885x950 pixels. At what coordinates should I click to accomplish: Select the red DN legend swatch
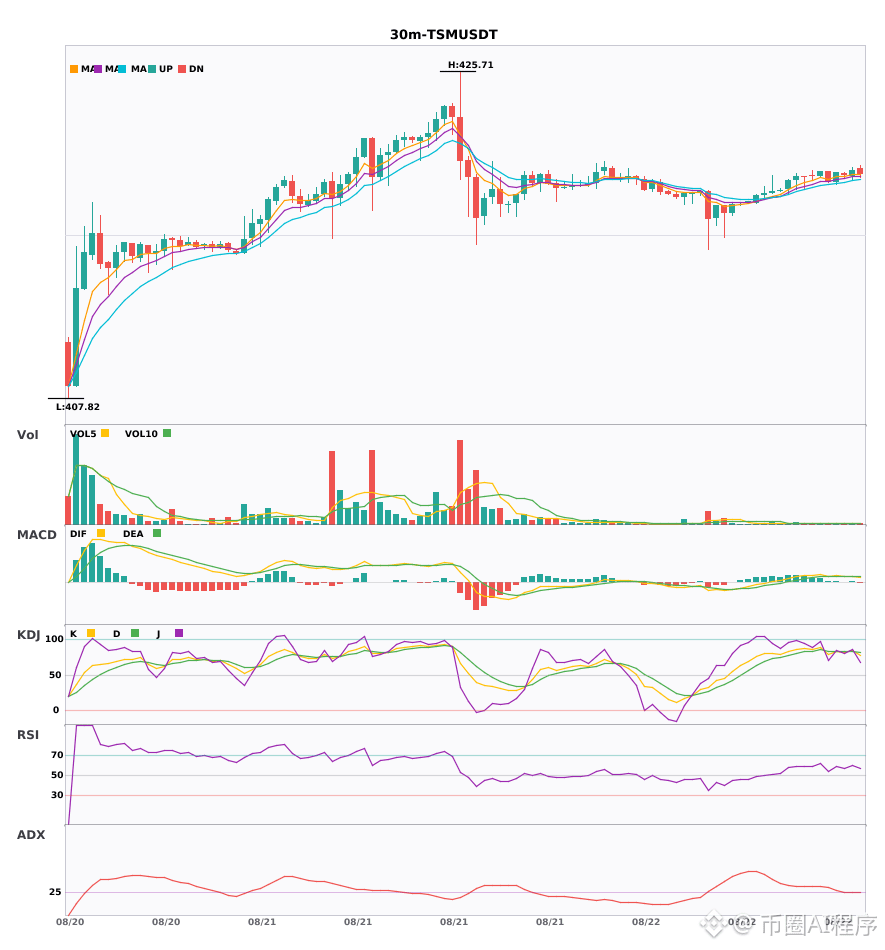pos(182,69)
